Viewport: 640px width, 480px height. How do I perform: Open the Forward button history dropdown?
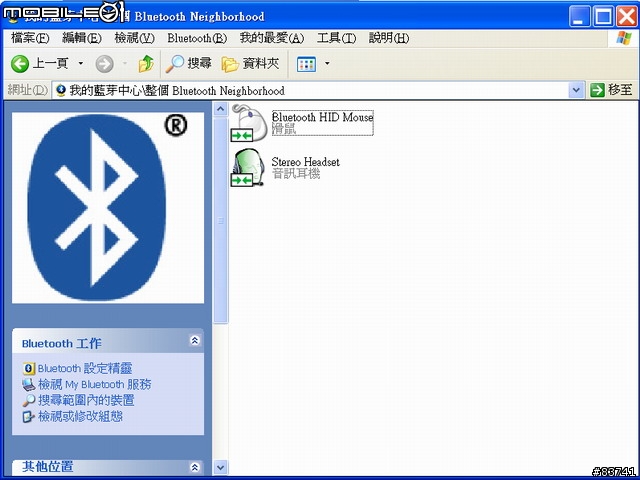pos(125,64)
